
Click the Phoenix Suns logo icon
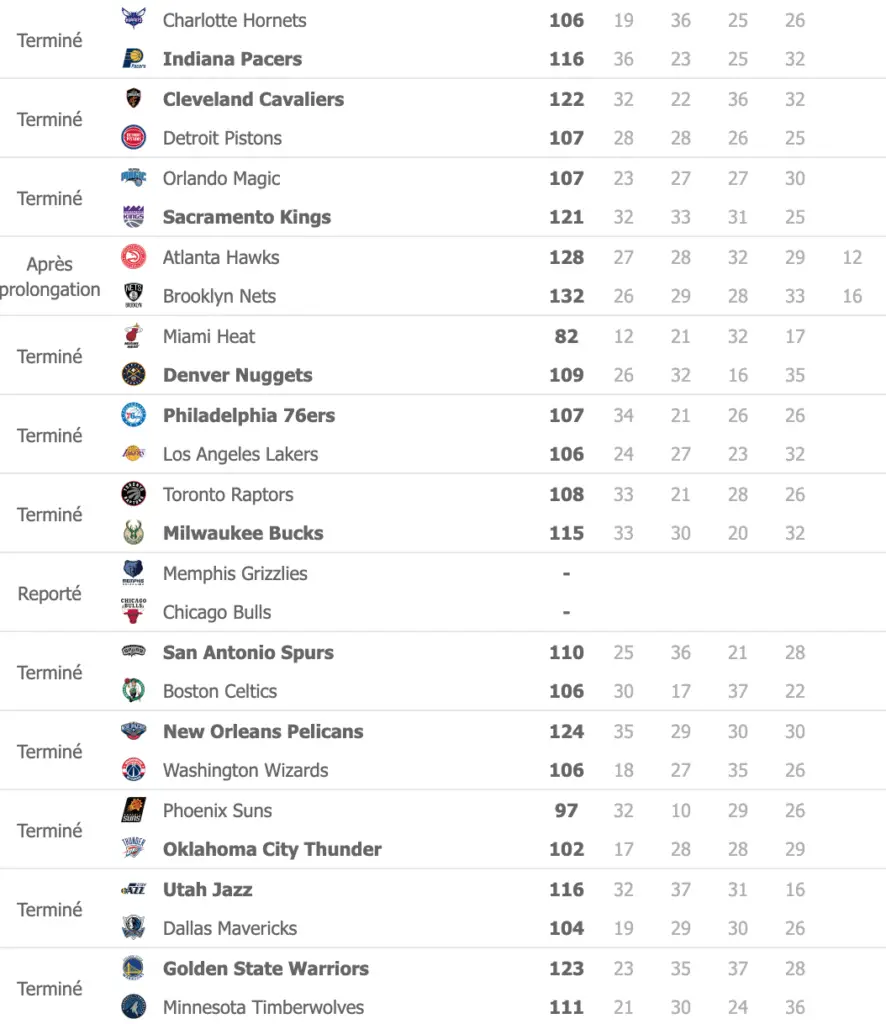click(133, 810)
